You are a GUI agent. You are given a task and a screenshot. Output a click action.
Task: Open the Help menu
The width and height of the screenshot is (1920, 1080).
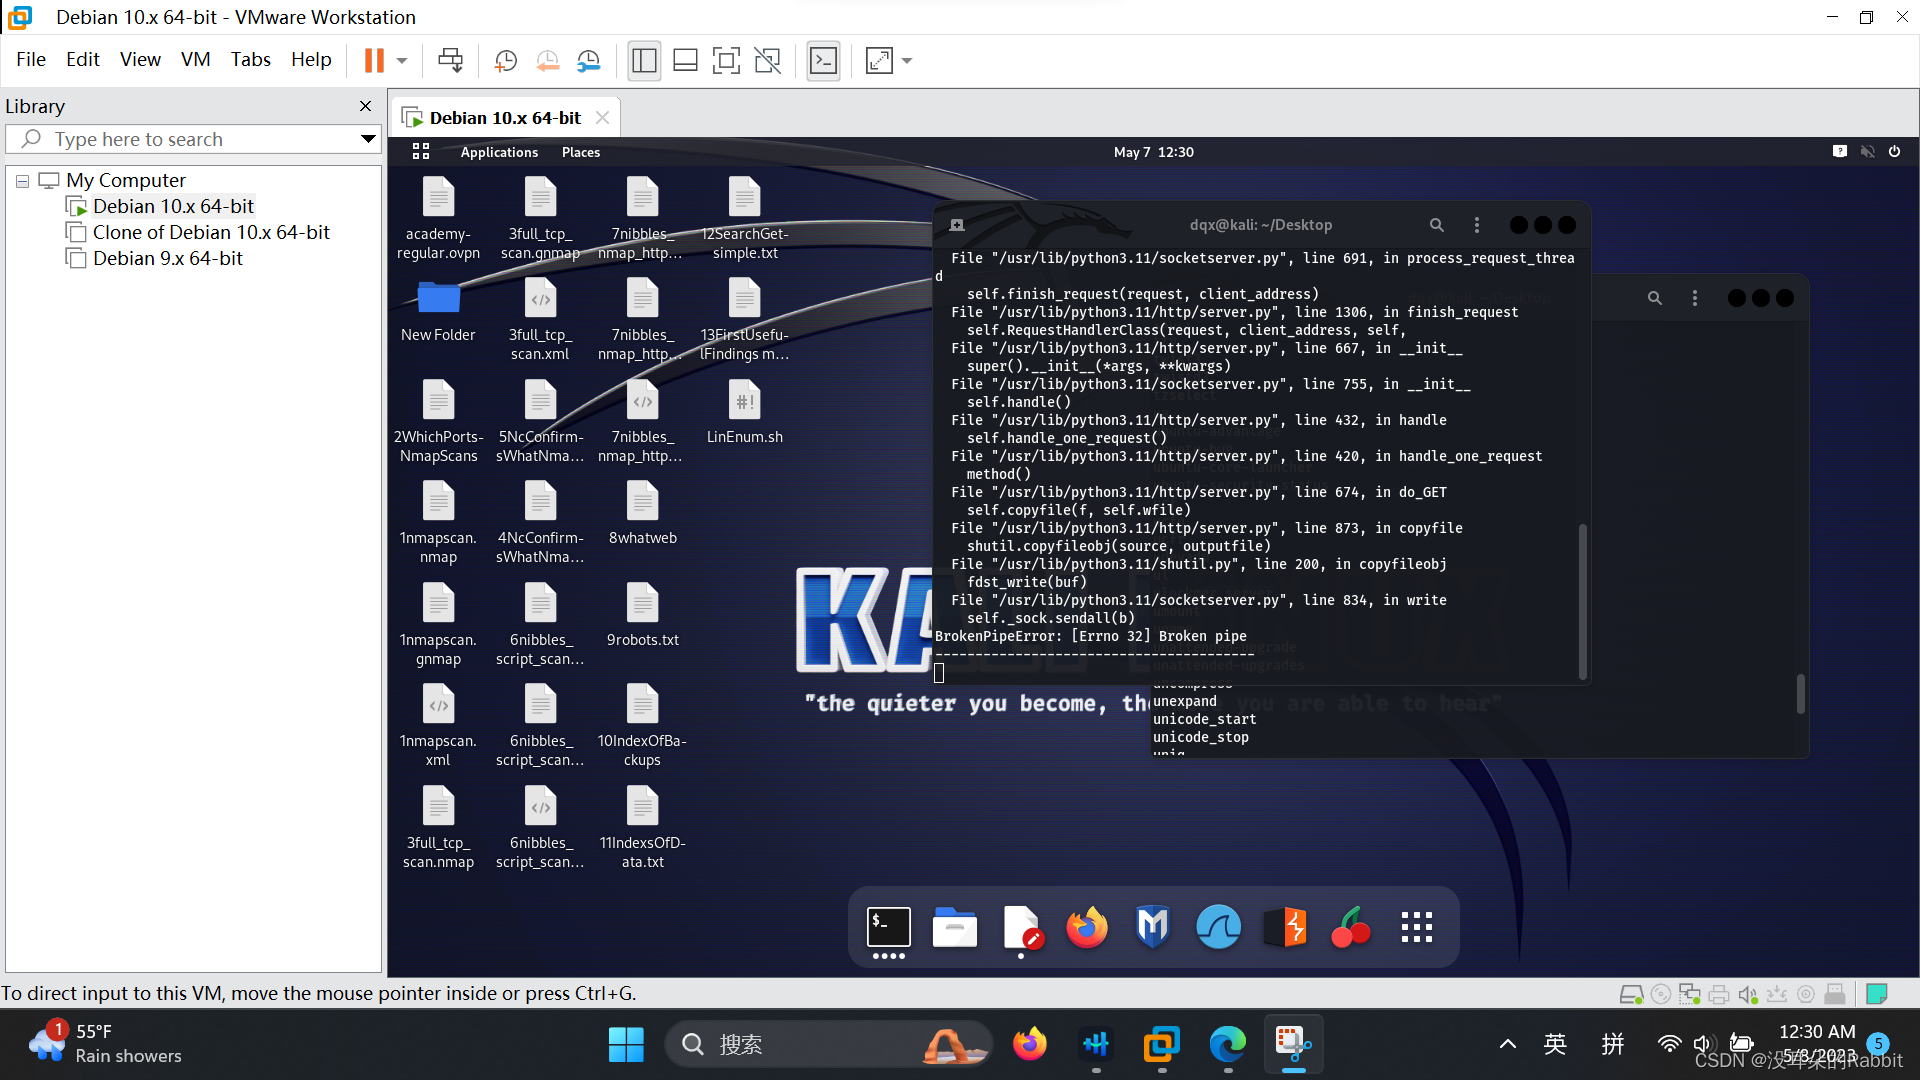click(311, 59)
